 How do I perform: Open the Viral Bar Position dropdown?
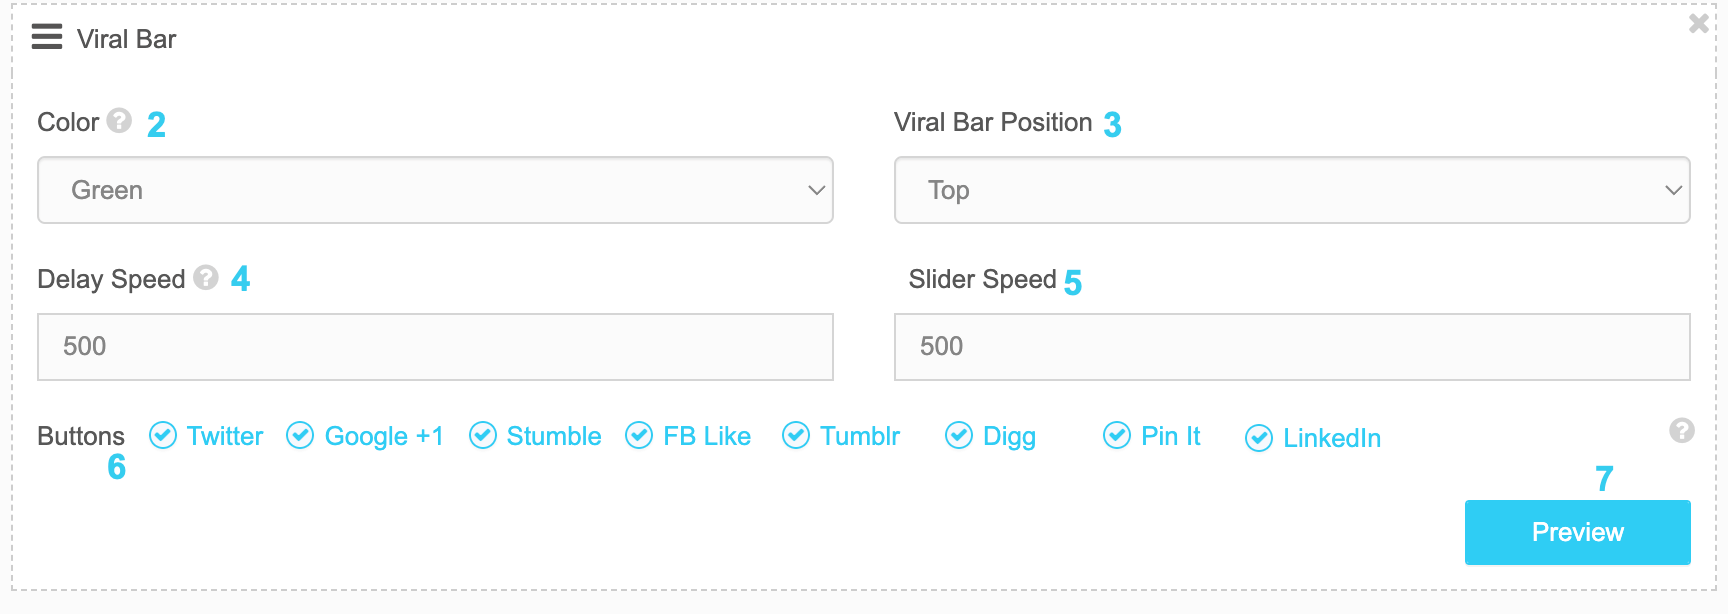coord(1292,190)
